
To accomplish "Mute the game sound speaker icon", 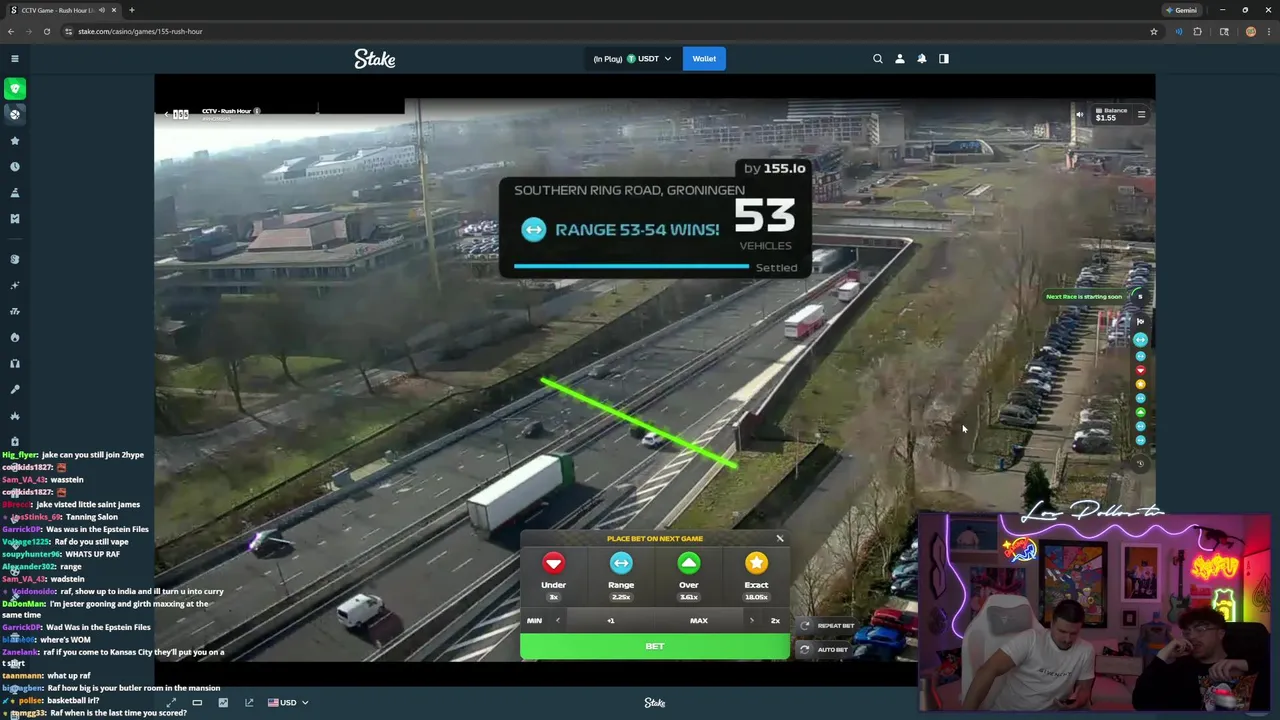I will point(1079,115).
